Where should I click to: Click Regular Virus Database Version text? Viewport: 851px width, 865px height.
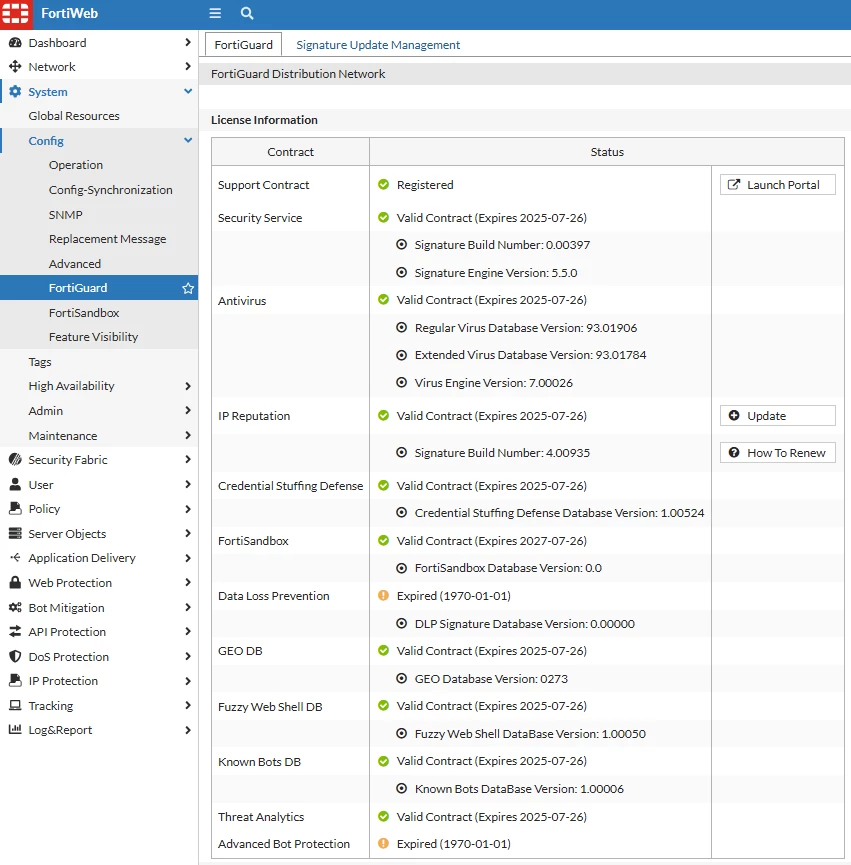[x=526, y=328]
